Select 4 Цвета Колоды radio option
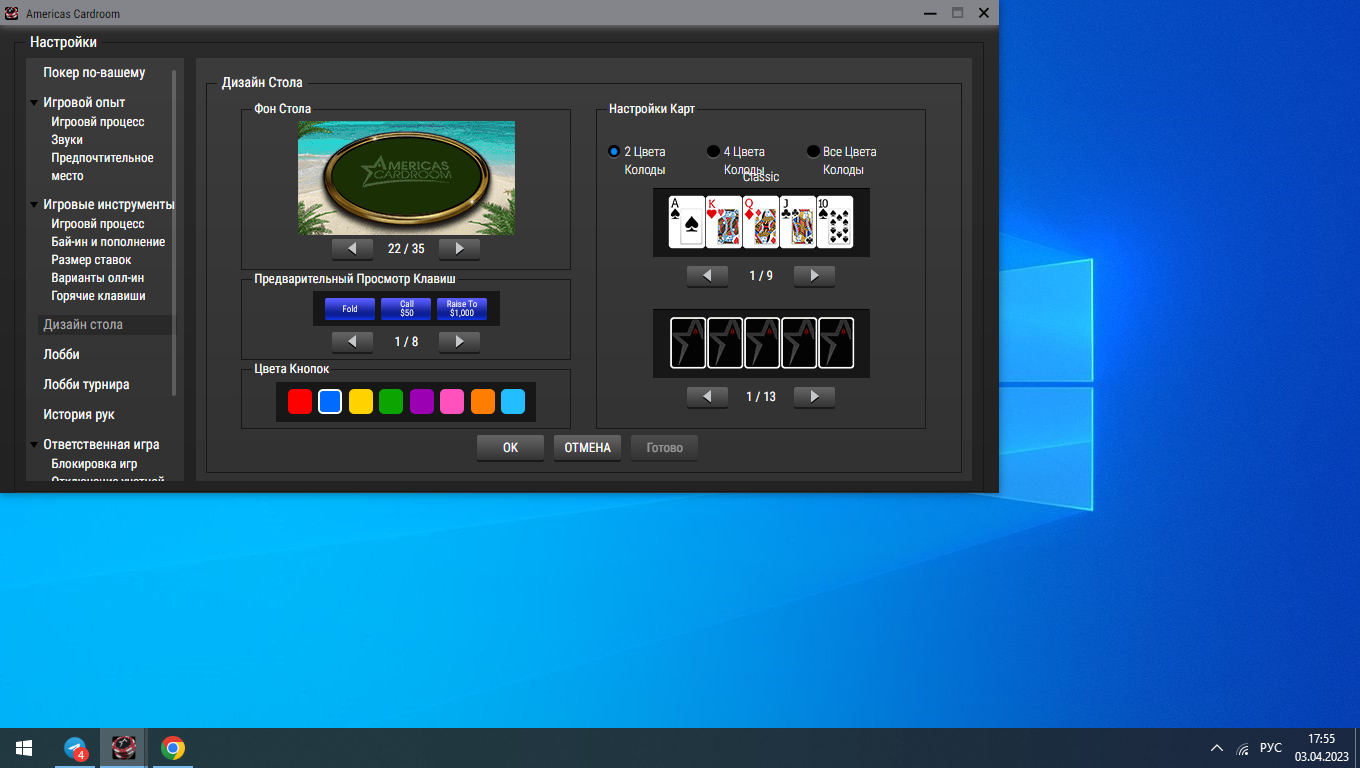The width and height of the screenshot is (1360, 768). [x=713, y=152]
